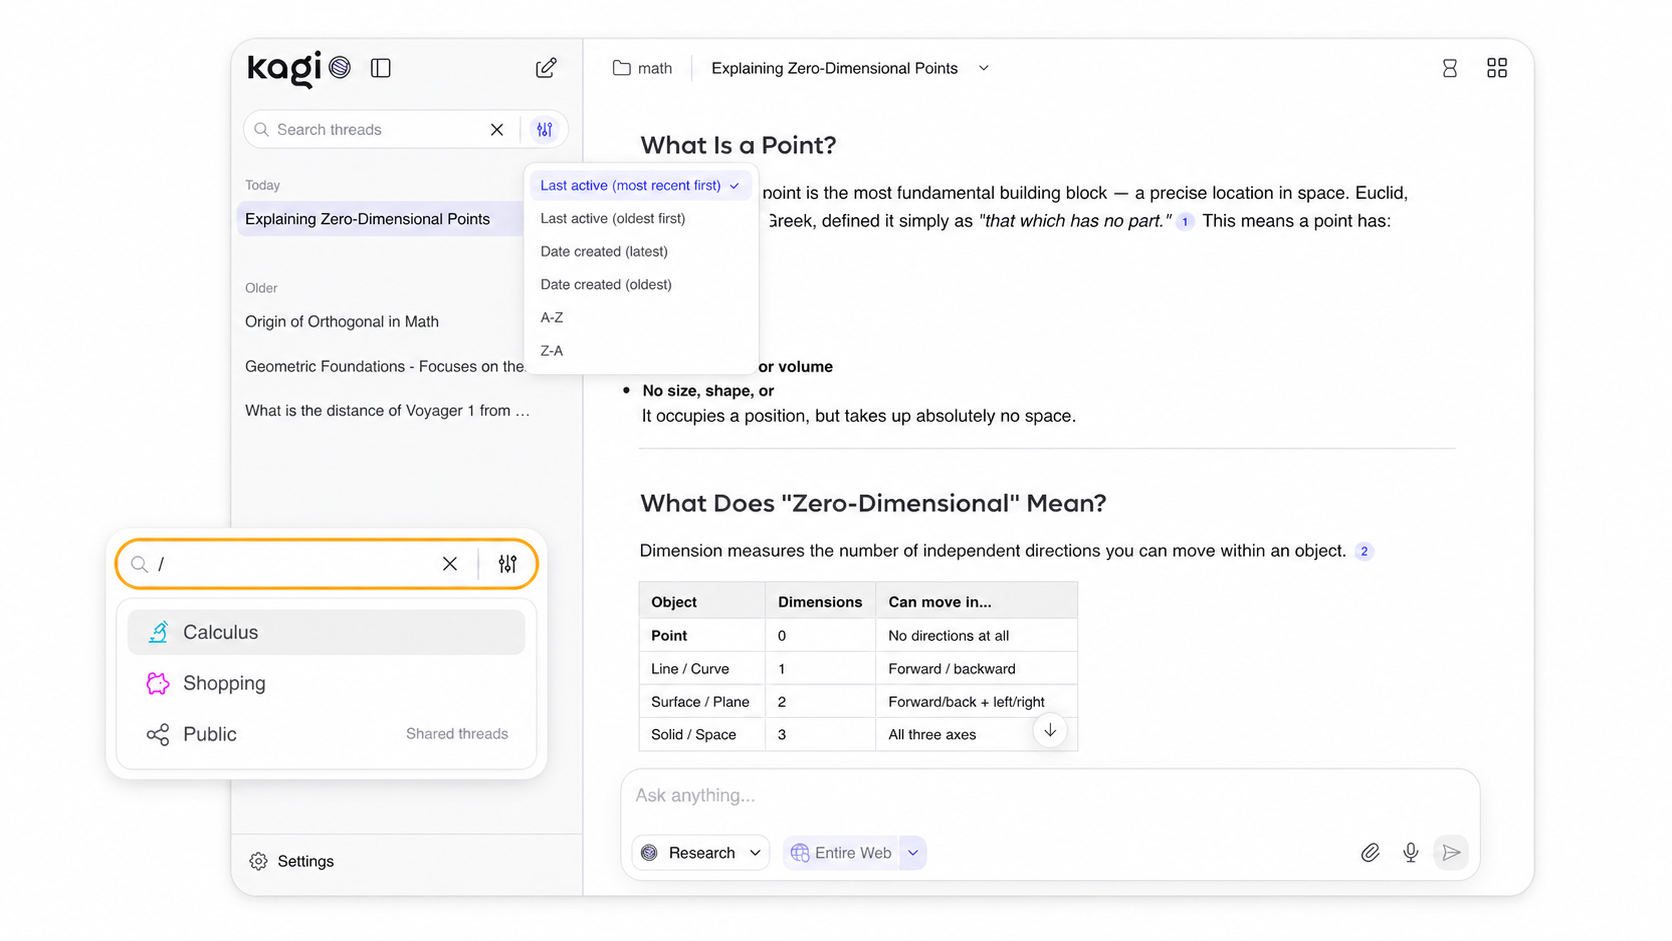Screen dimensions: 1672x941
Task: Start a new thread with compose icon
Action: [x=546, y=68]
